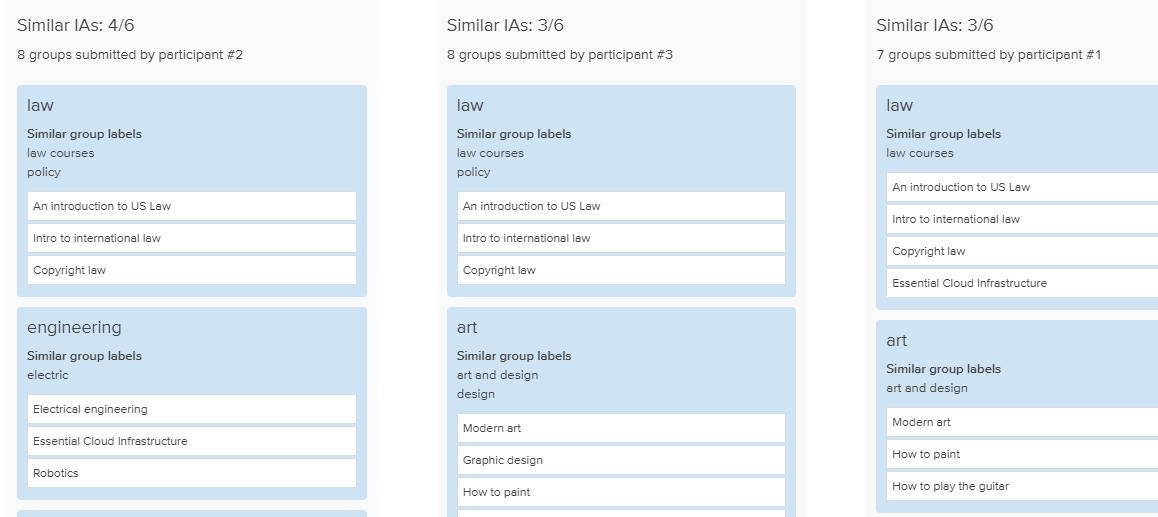Select Copyright law in participant #1's column
1158x517 pixels.
pos(1022,251)
